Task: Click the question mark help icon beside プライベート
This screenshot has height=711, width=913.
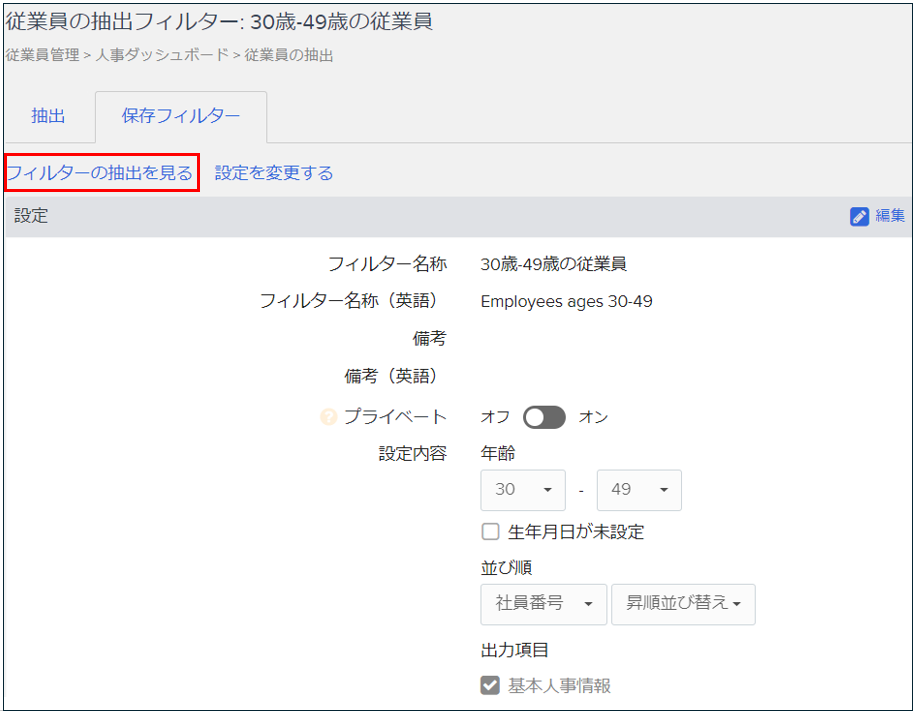Action: [x=328, y=416]
